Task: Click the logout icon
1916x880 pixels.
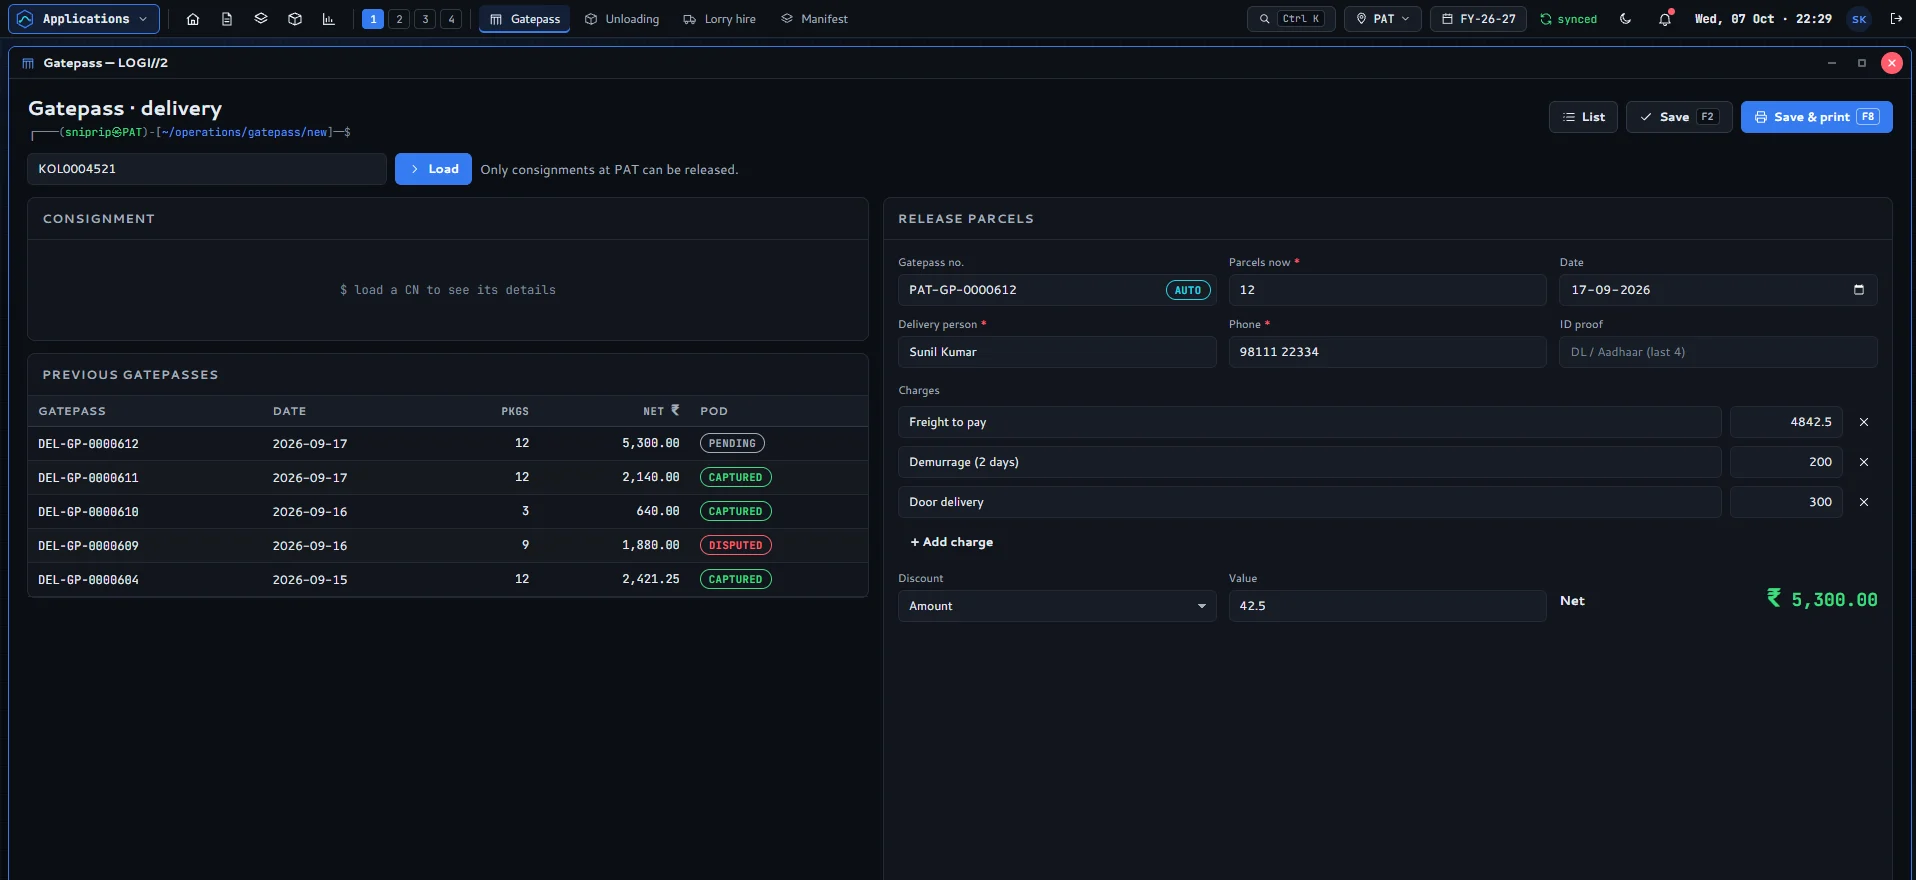Action: [1896, 19]
